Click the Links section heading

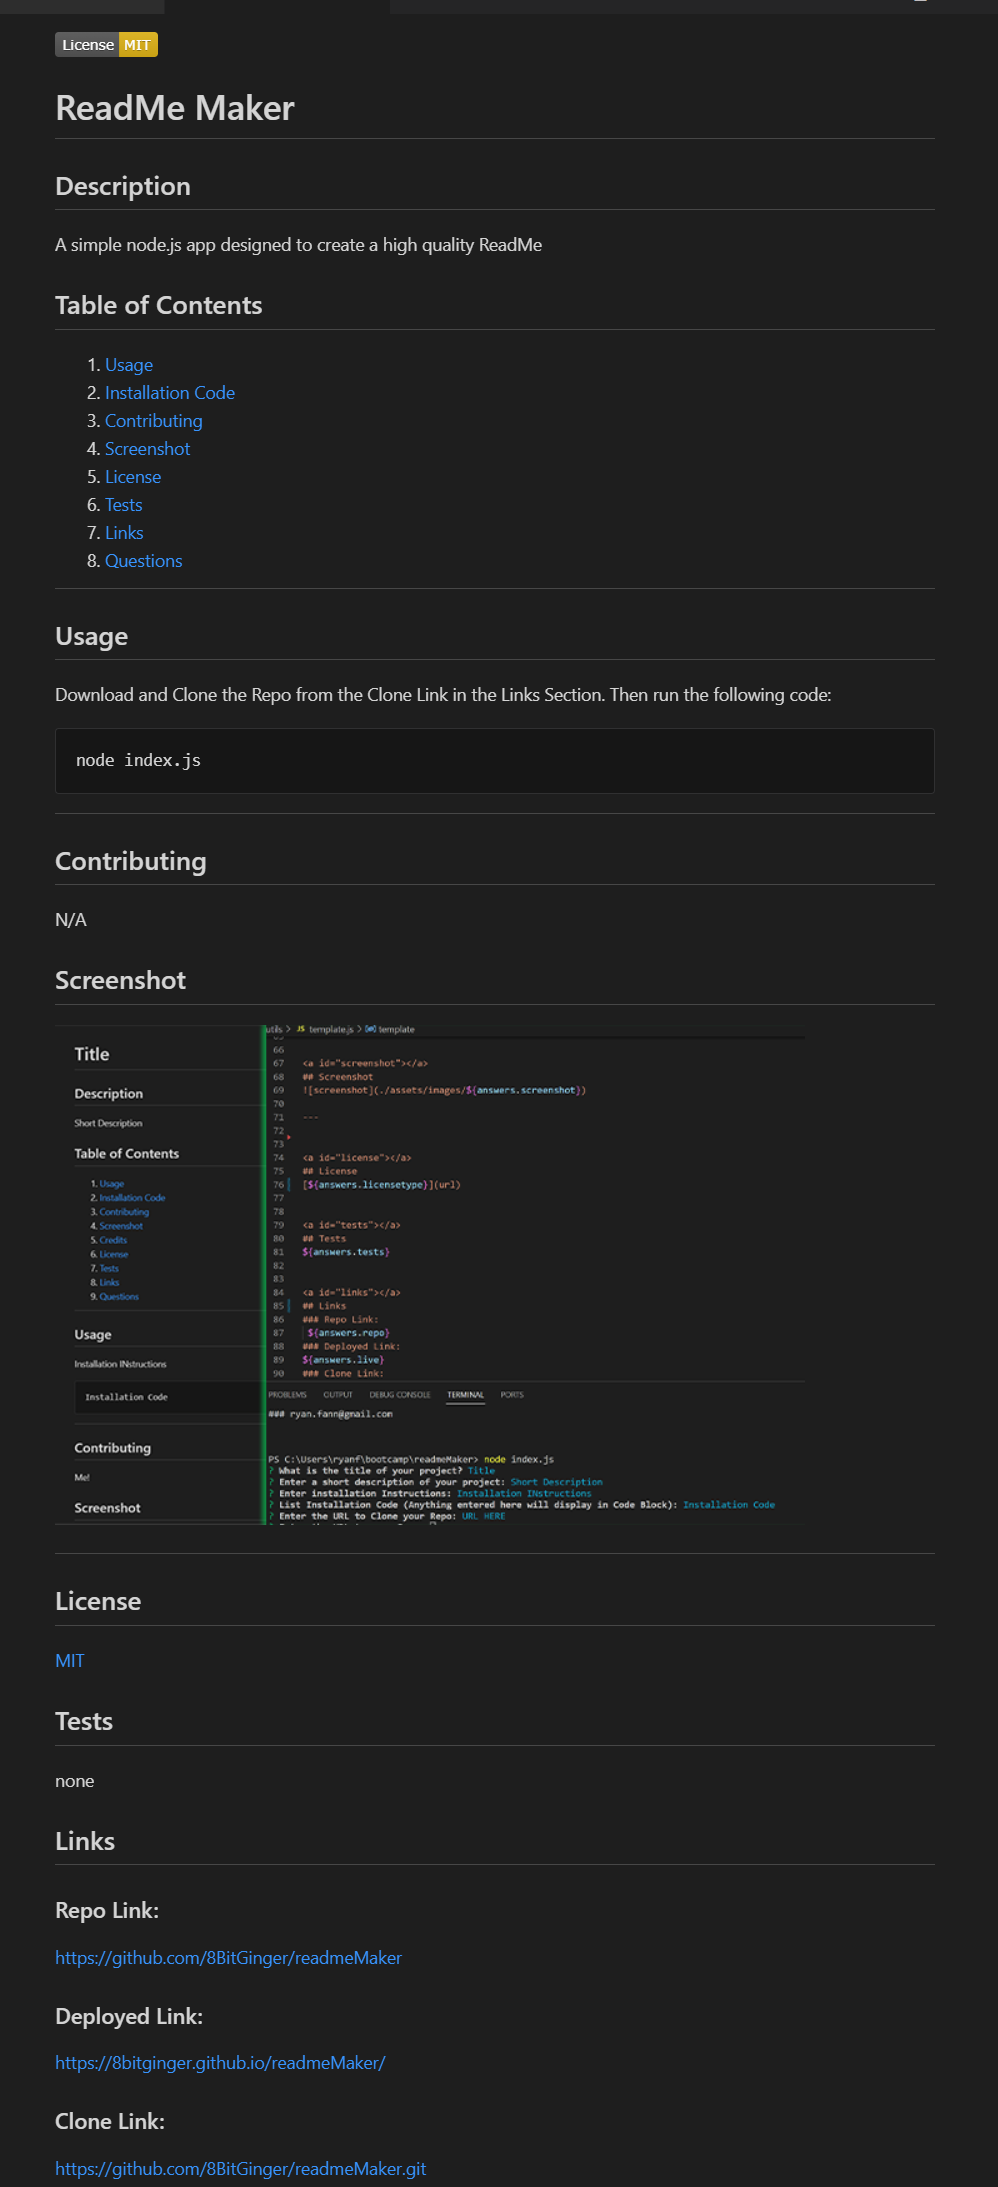point(85,1842)
